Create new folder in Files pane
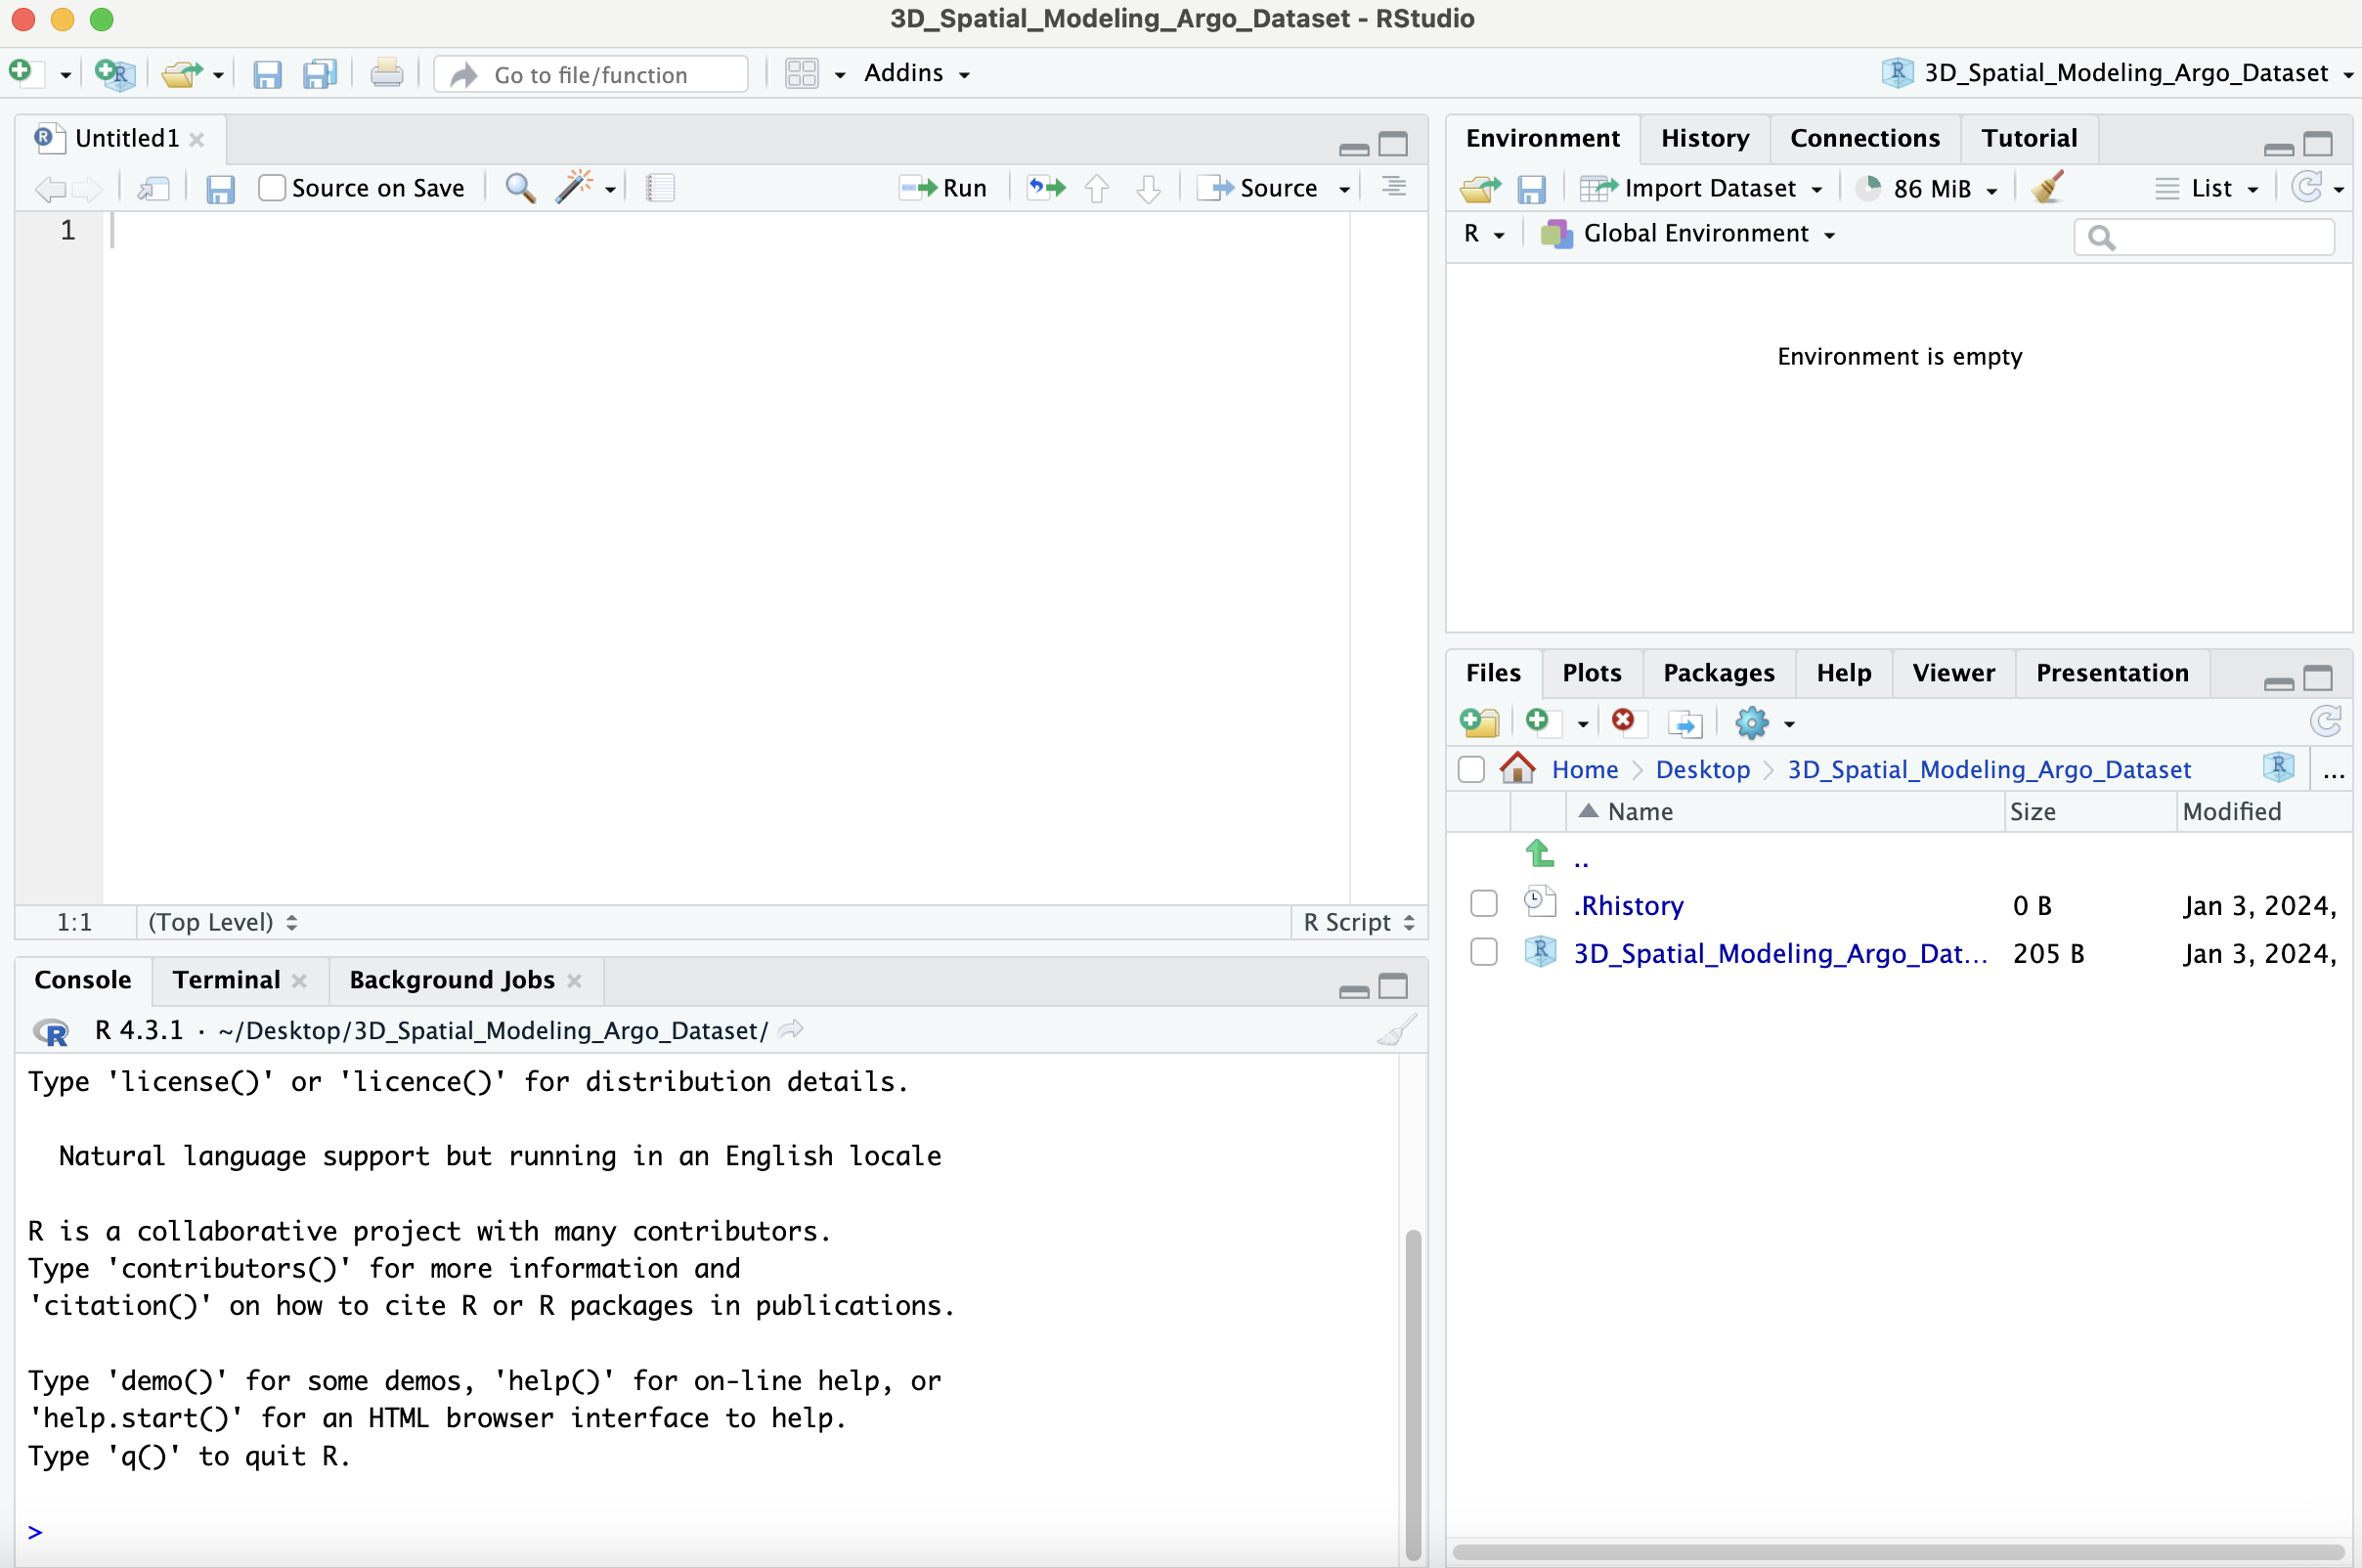 [x=1480, y=722]
